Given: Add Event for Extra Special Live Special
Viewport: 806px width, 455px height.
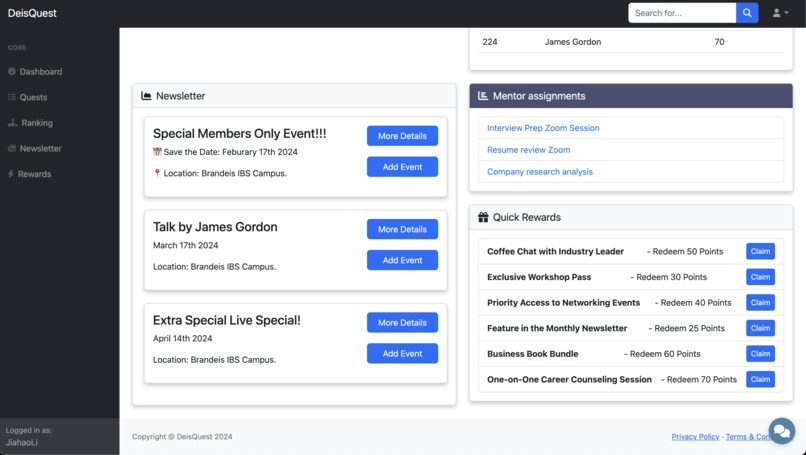Looking at the screenshot, I should (402, 353).
